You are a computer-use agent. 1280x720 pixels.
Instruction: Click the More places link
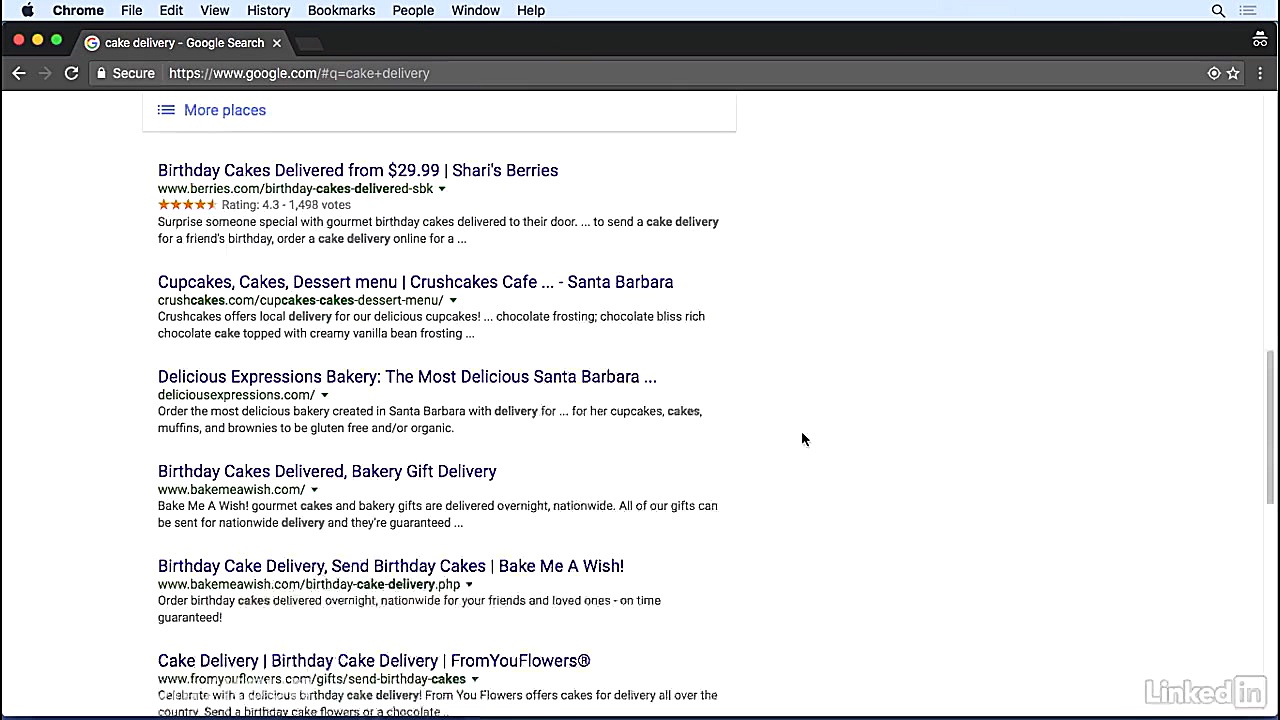pos(225,110)
